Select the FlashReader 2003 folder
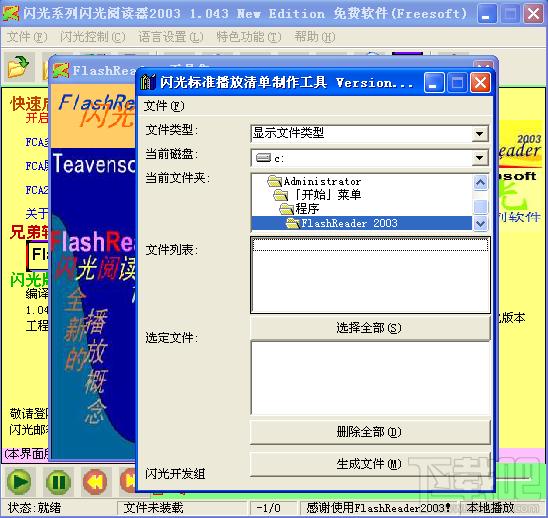Viewport: 548px width, 518px height. pos(361,223)
